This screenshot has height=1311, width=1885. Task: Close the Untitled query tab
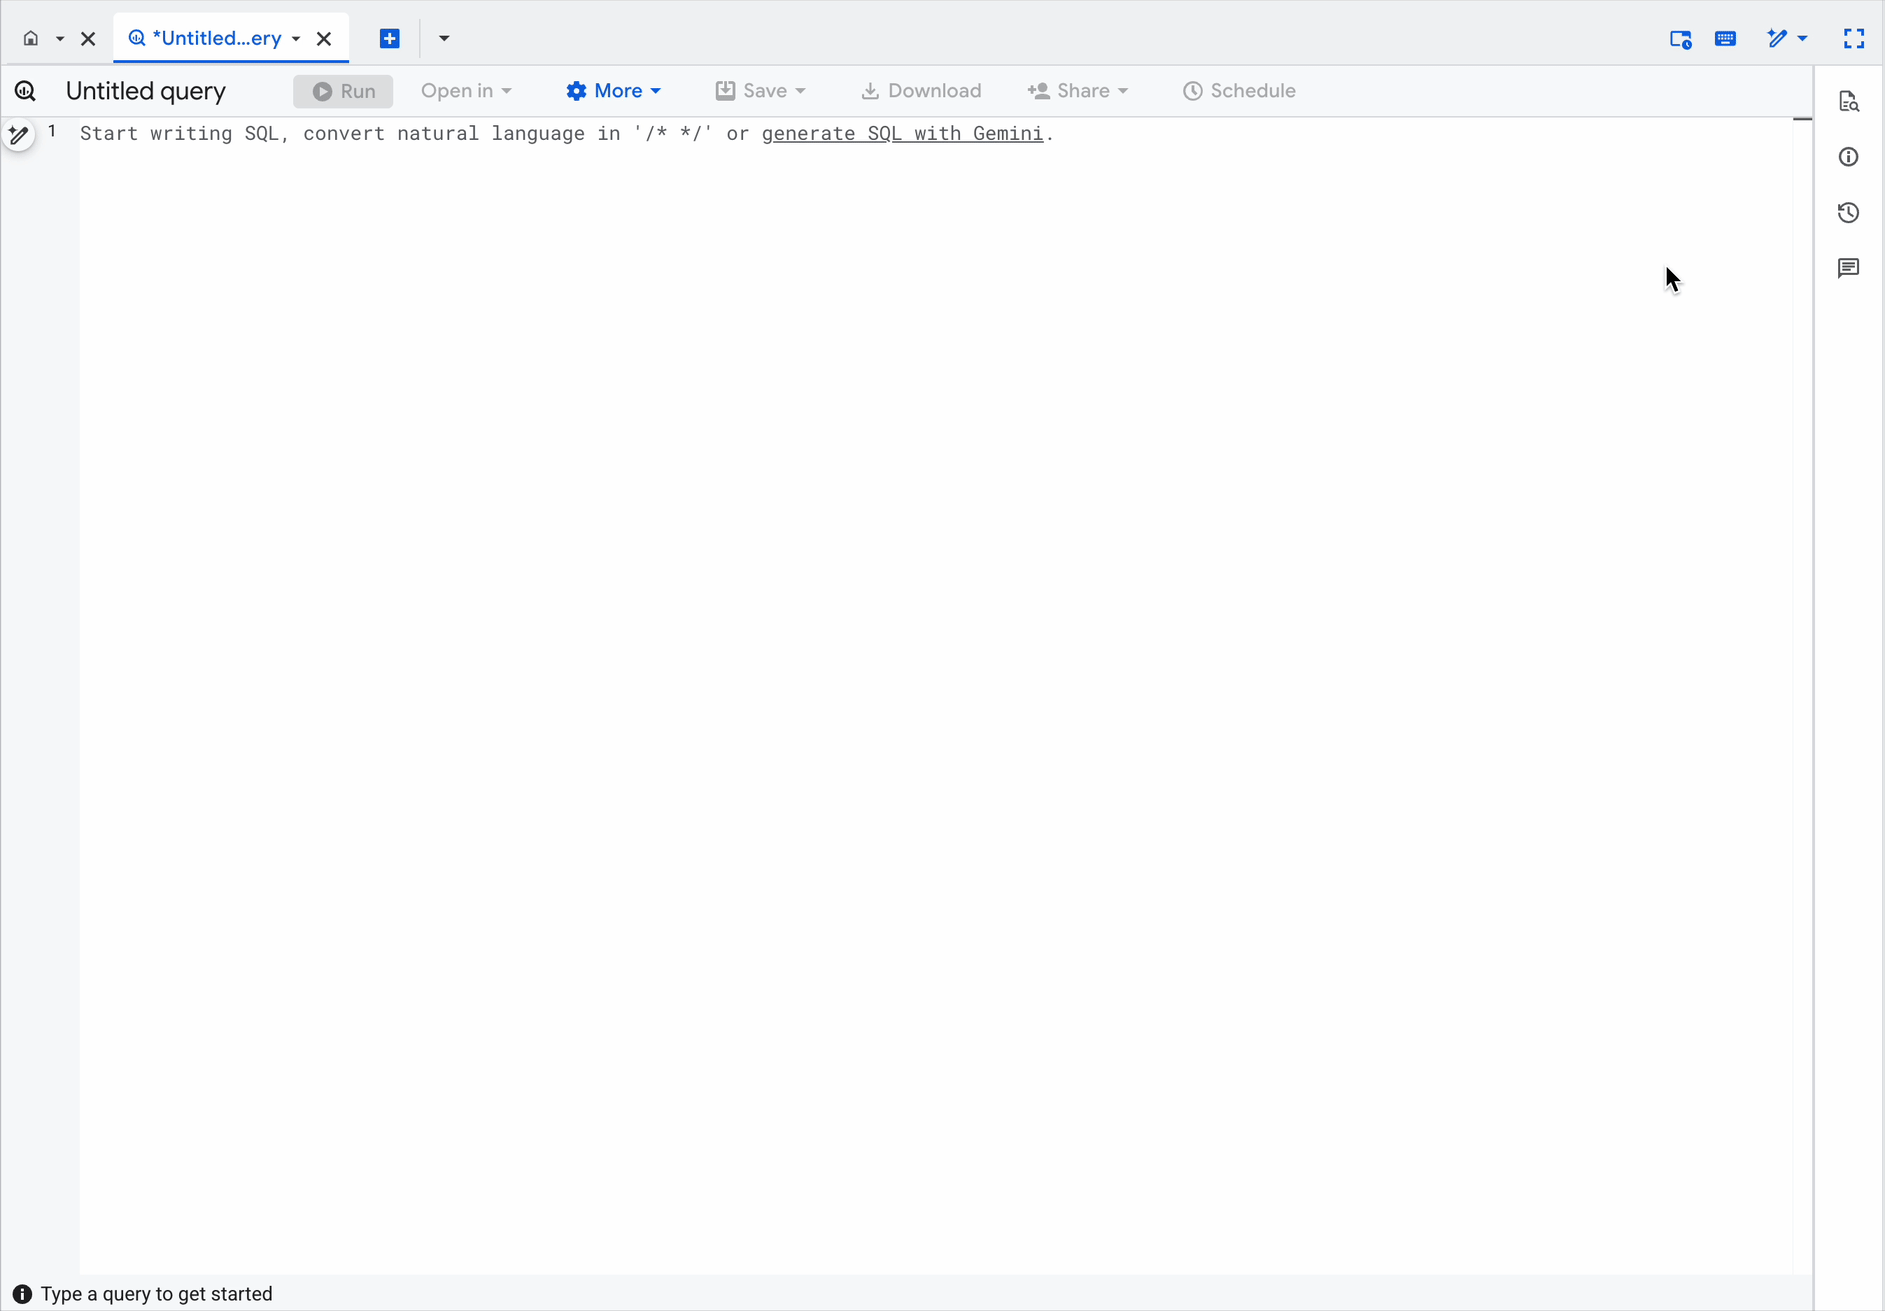point(324,39)
